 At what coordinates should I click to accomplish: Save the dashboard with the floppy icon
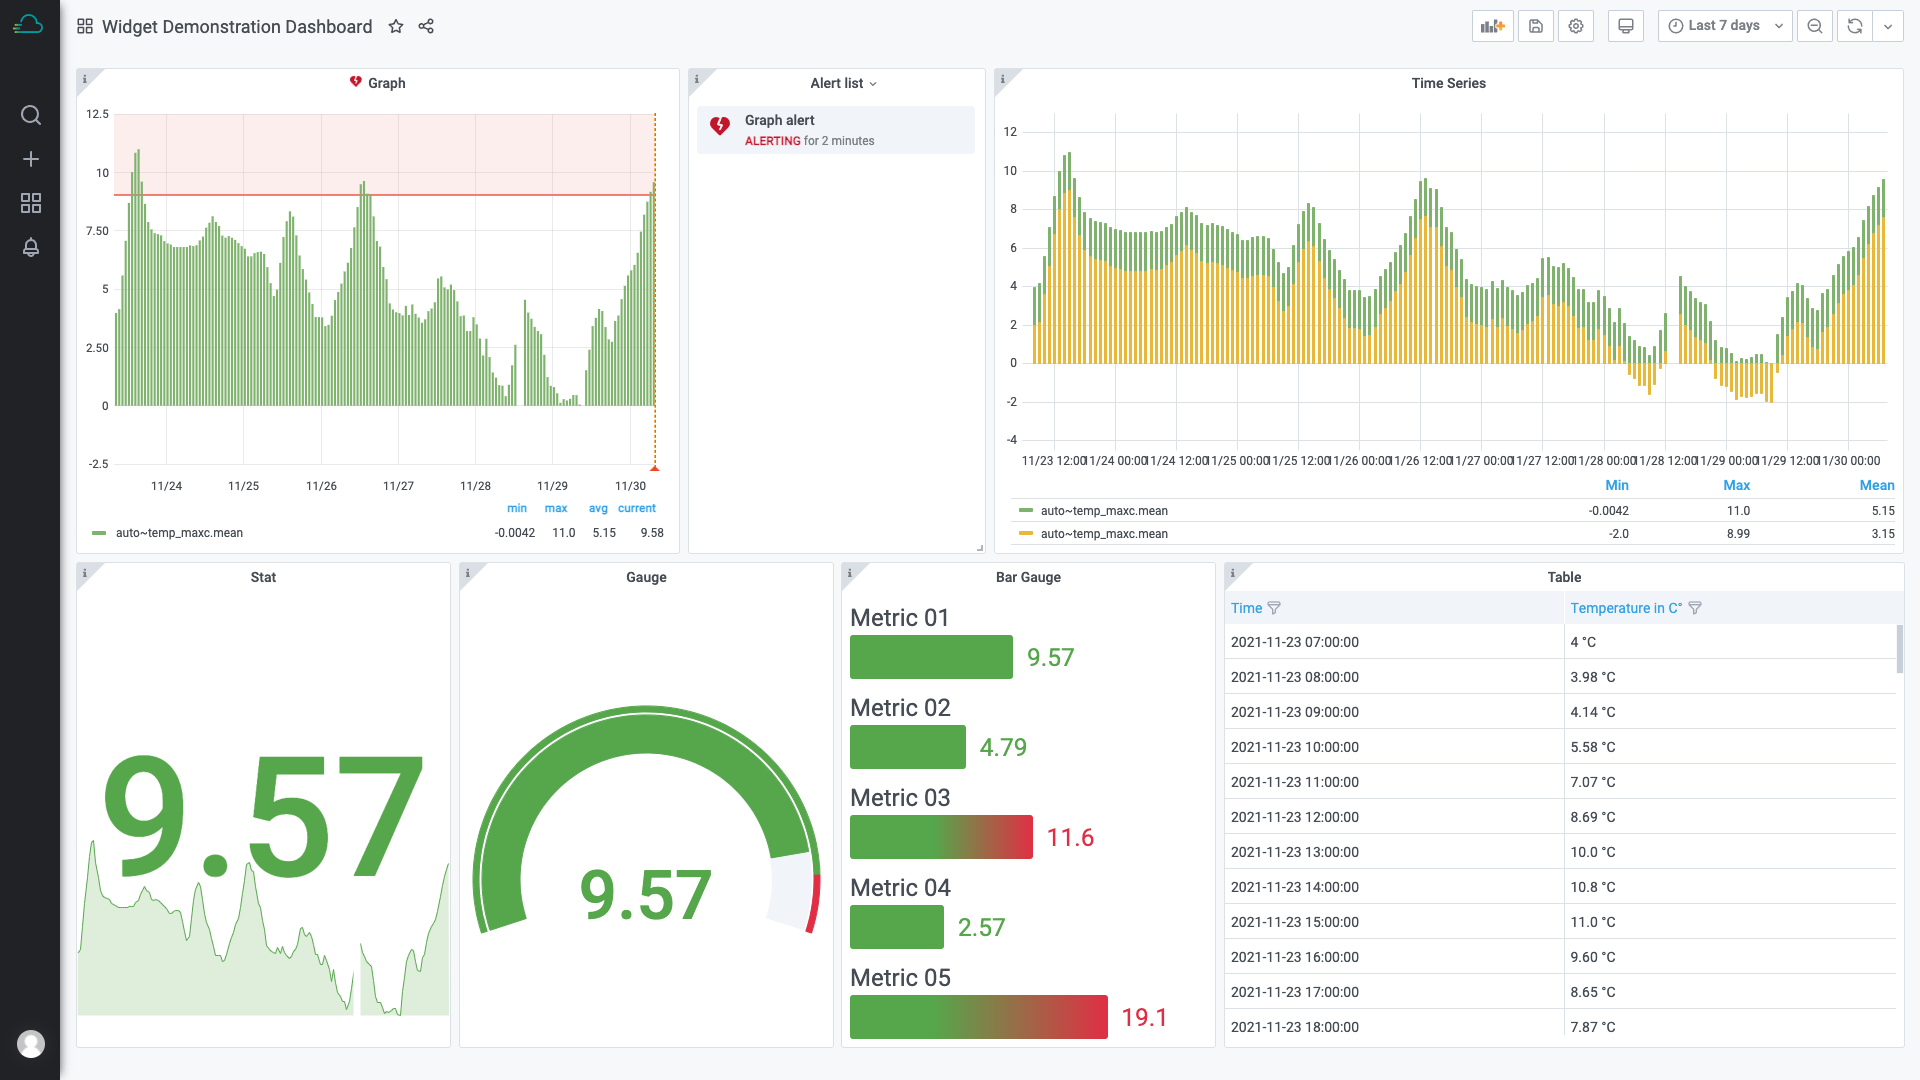[x=1535, y=26]
